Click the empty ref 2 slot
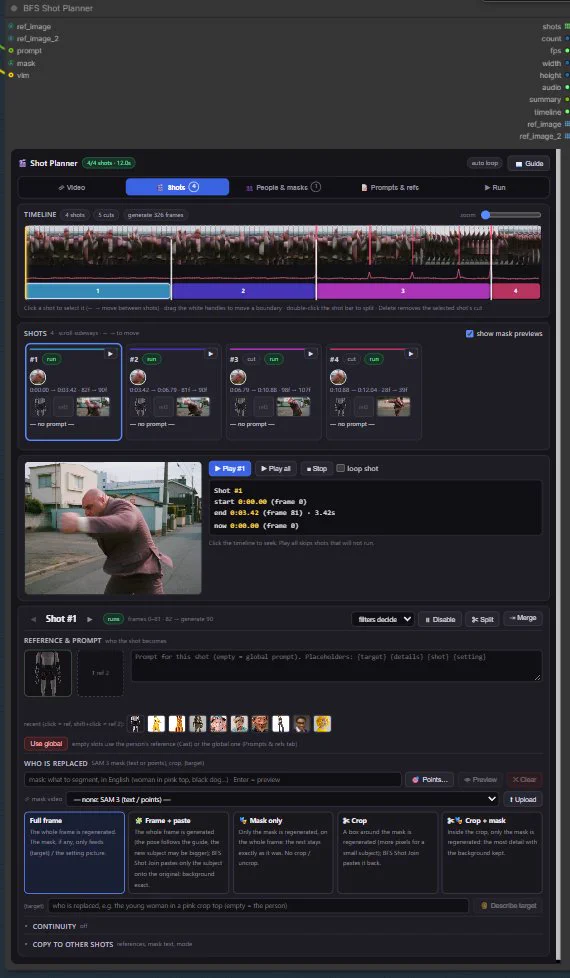This screenshot has height=978, width=570. pyautogui.click(x=100, y=674)
